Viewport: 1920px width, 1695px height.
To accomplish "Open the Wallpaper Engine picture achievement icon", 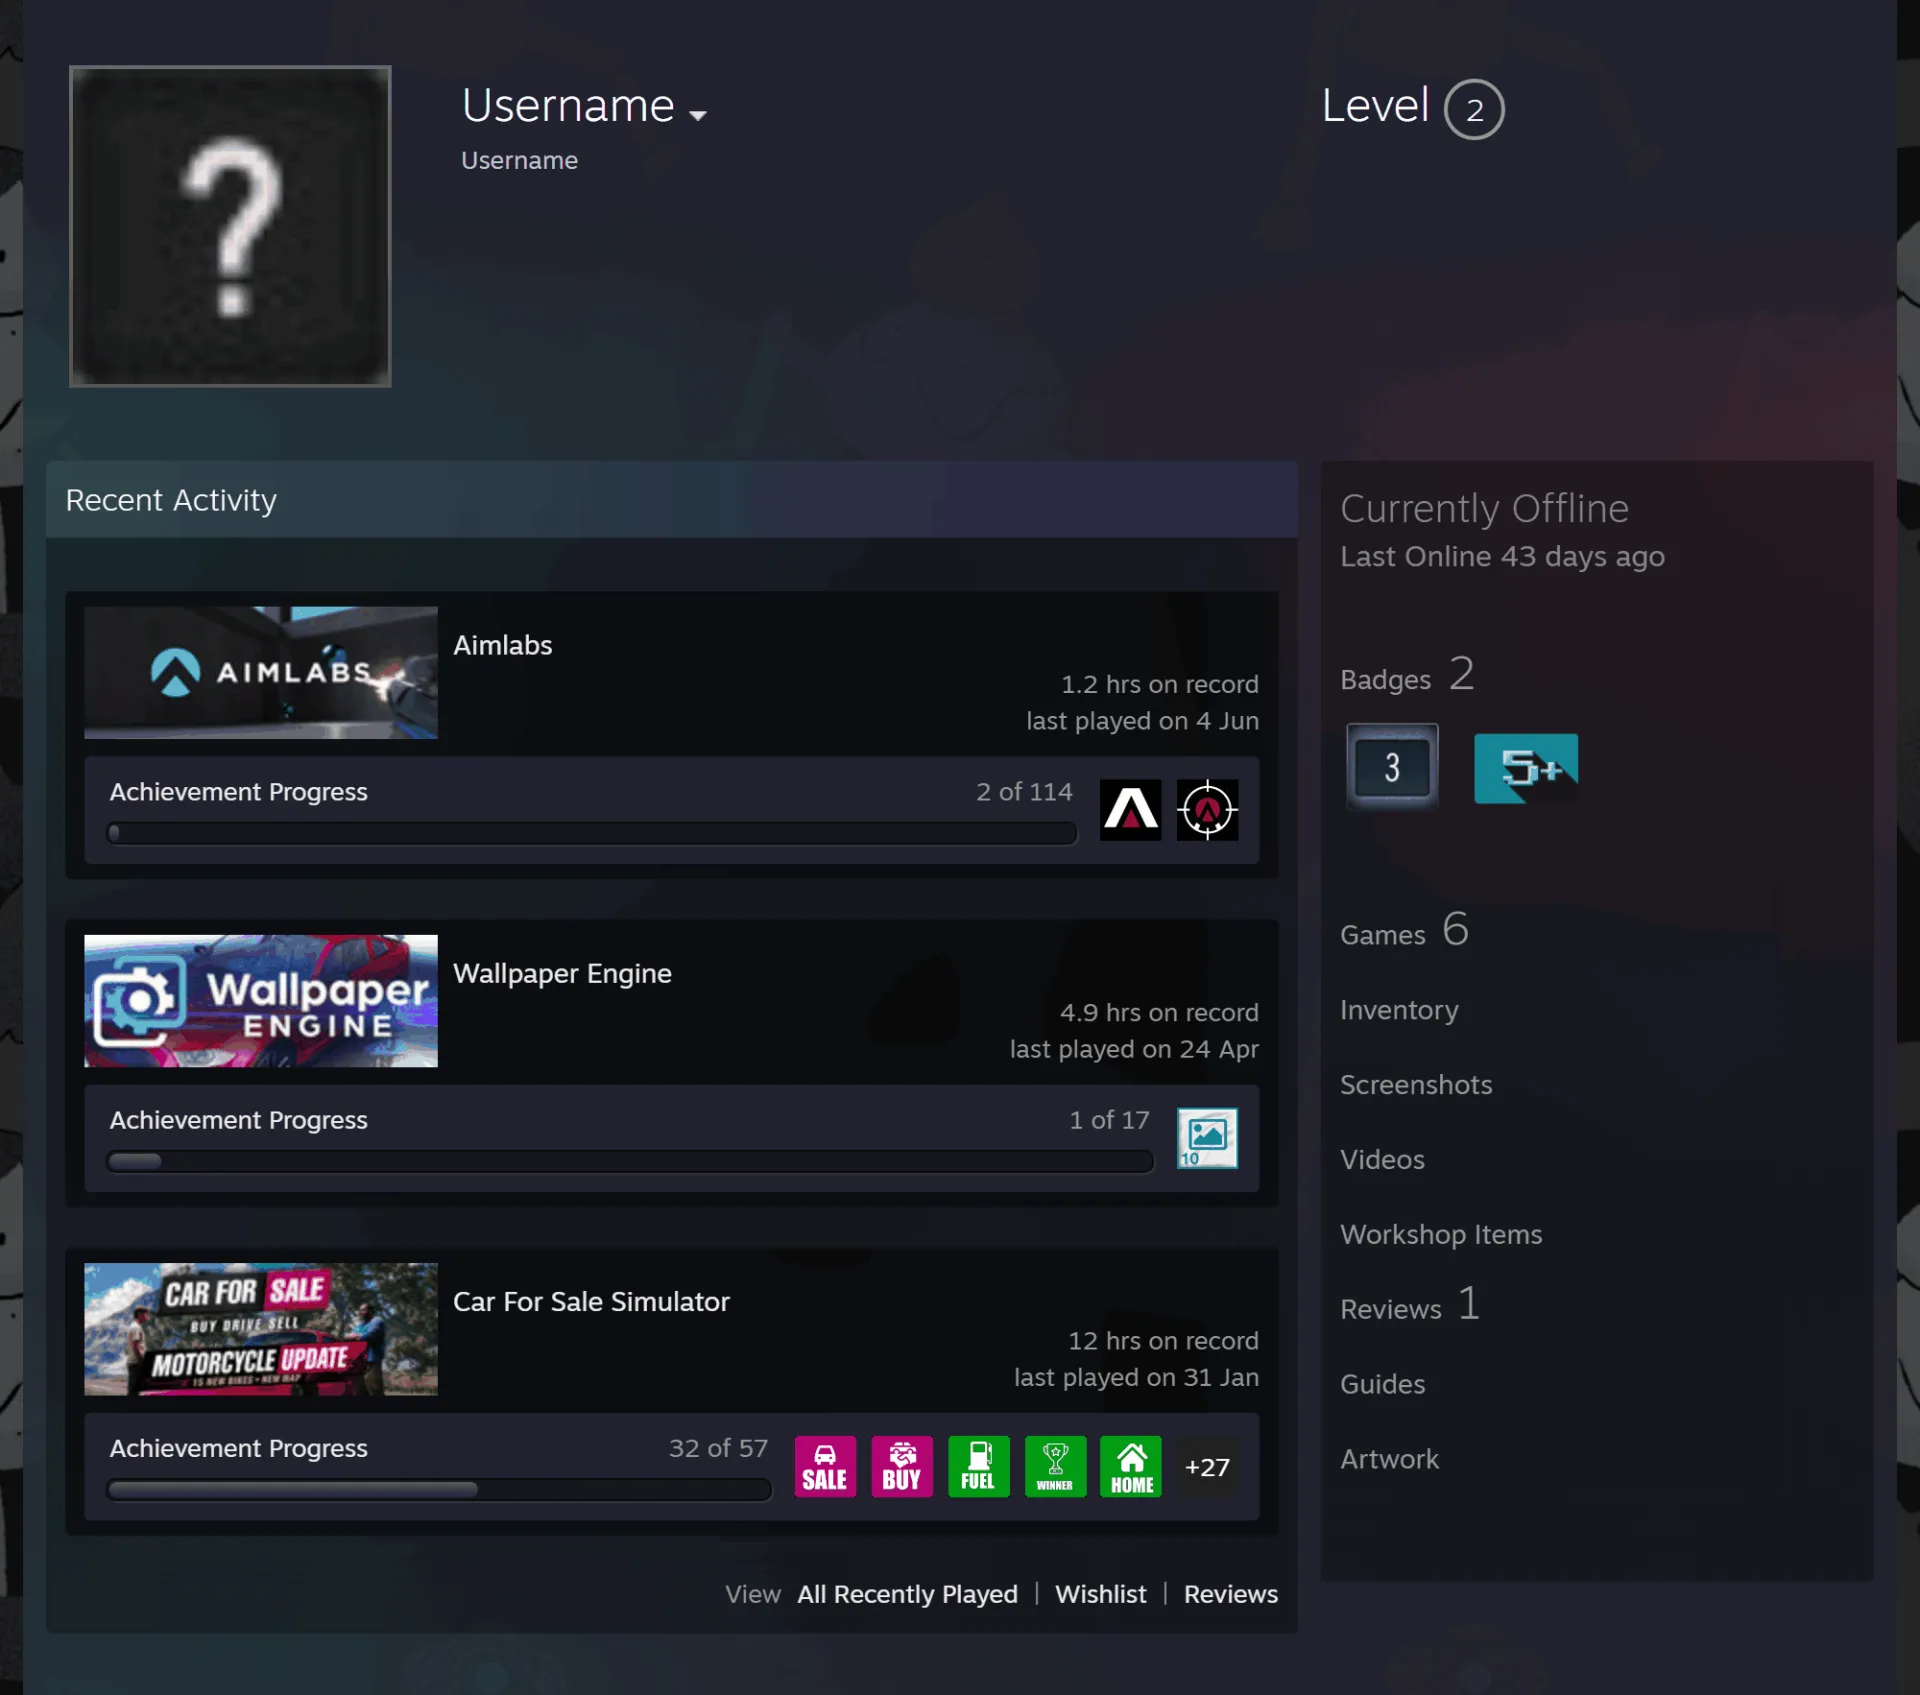I will tap(1207, 1138).
